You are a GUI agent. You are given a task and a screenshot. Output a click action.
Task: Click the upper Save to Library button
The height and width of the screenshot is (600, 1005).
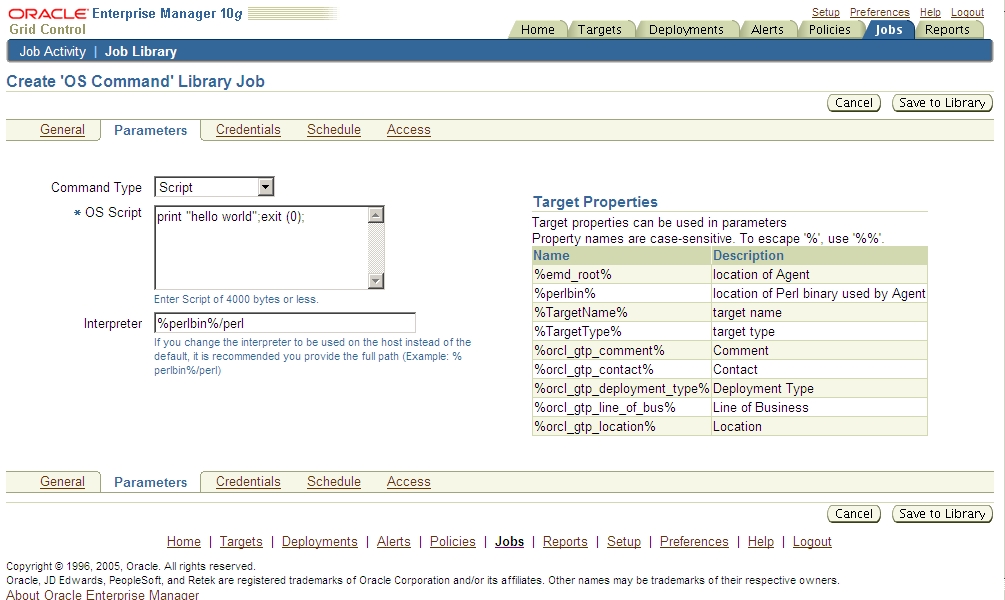pos(942,103)
